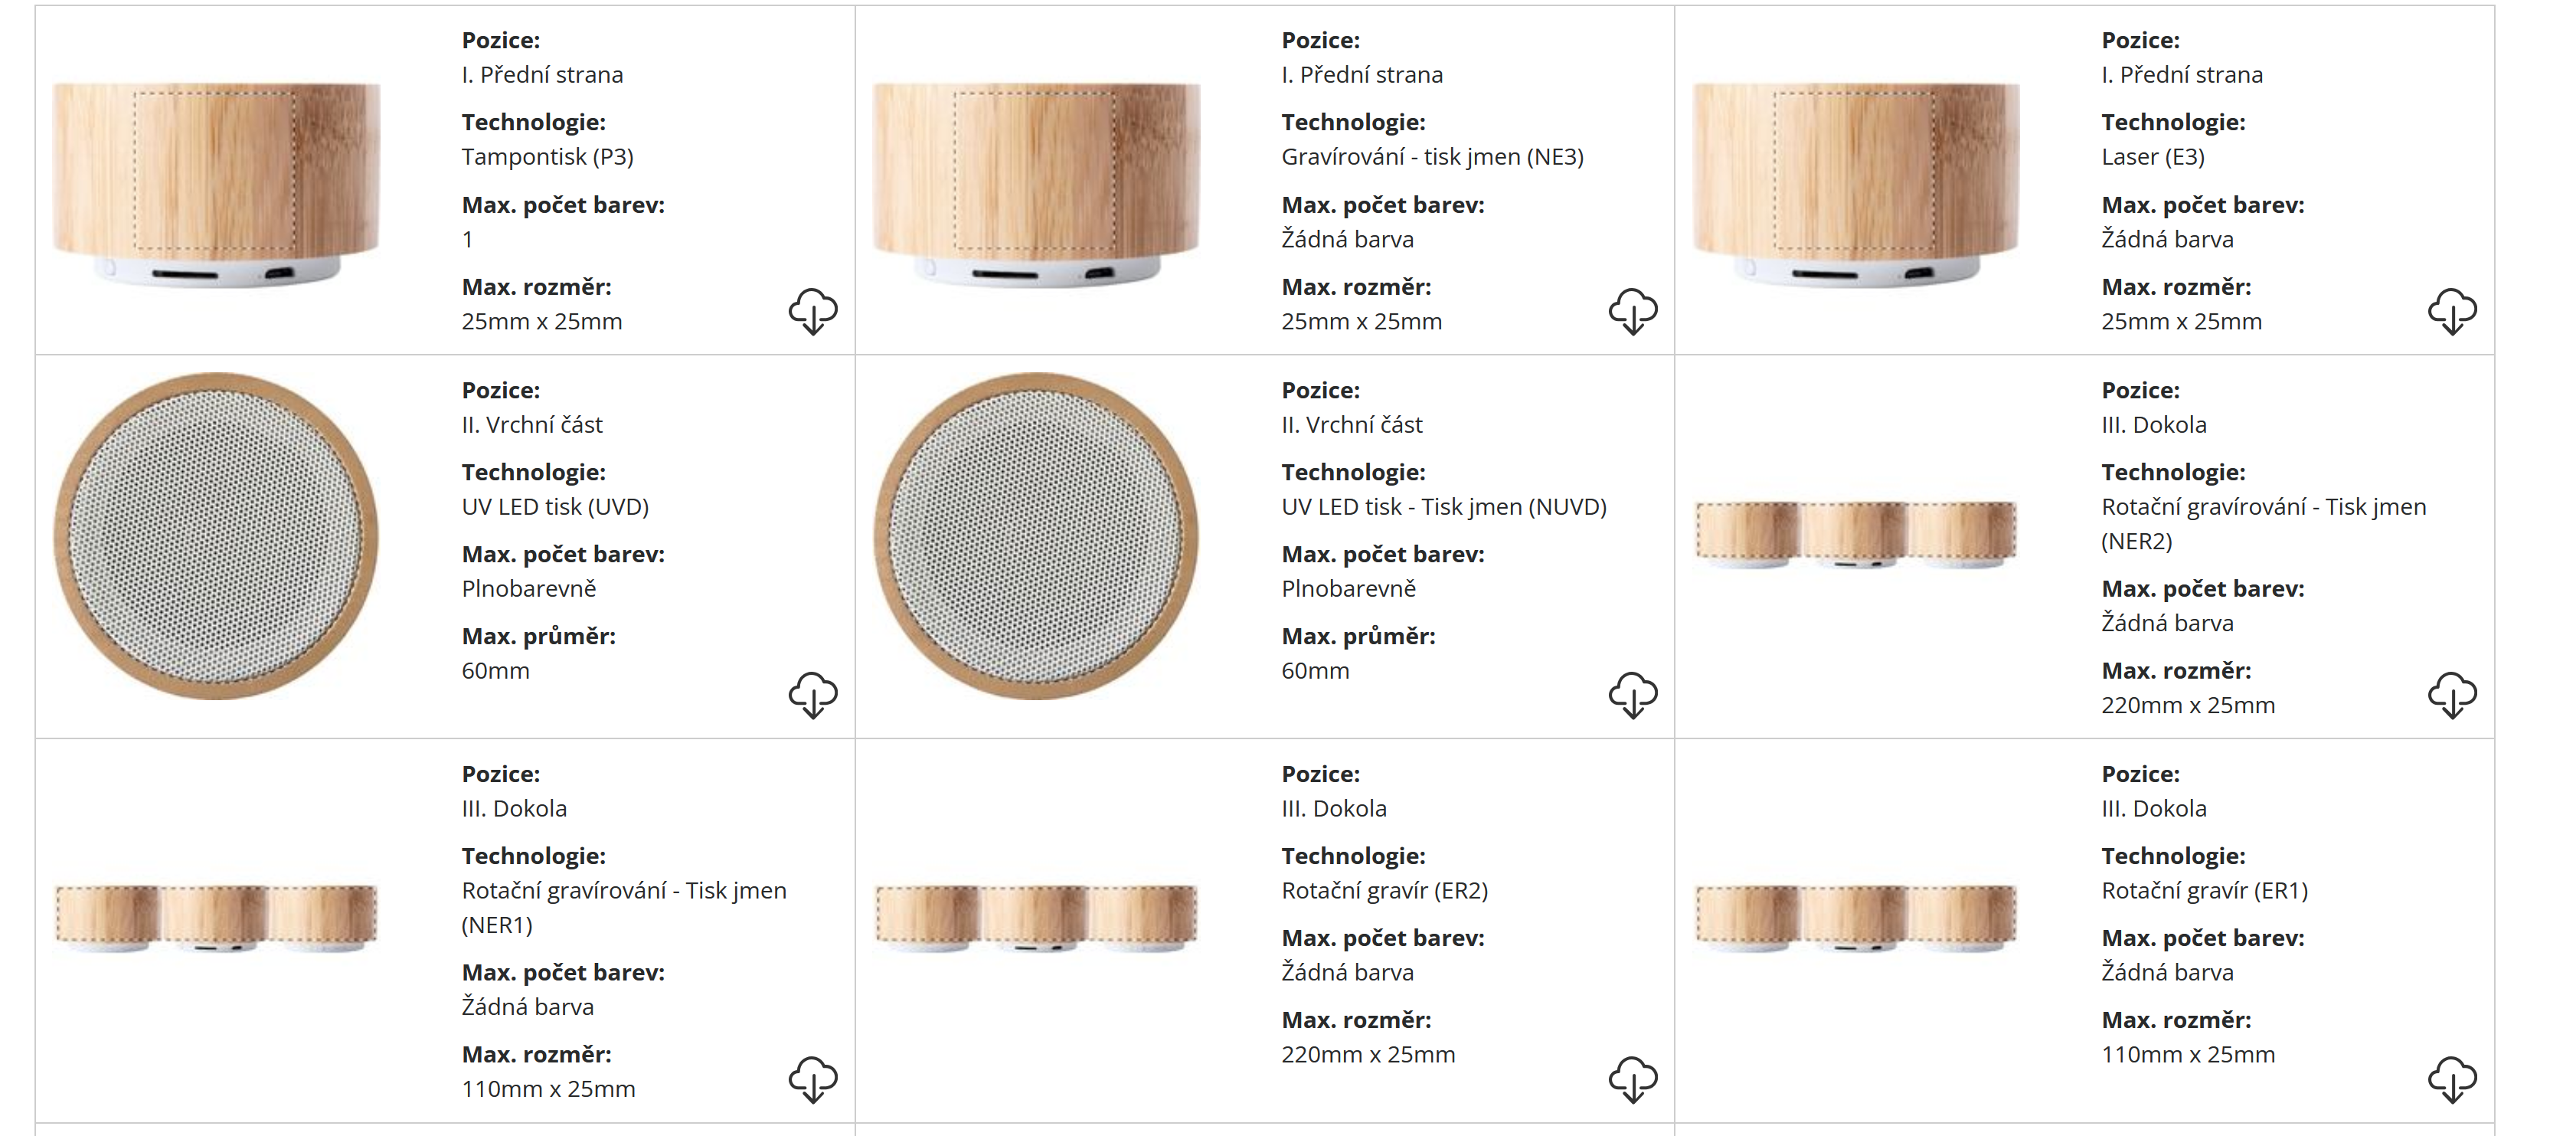Download template for UV LED tisk jmen (NUVD)
The image size is (2576, 1136).
1633,695
